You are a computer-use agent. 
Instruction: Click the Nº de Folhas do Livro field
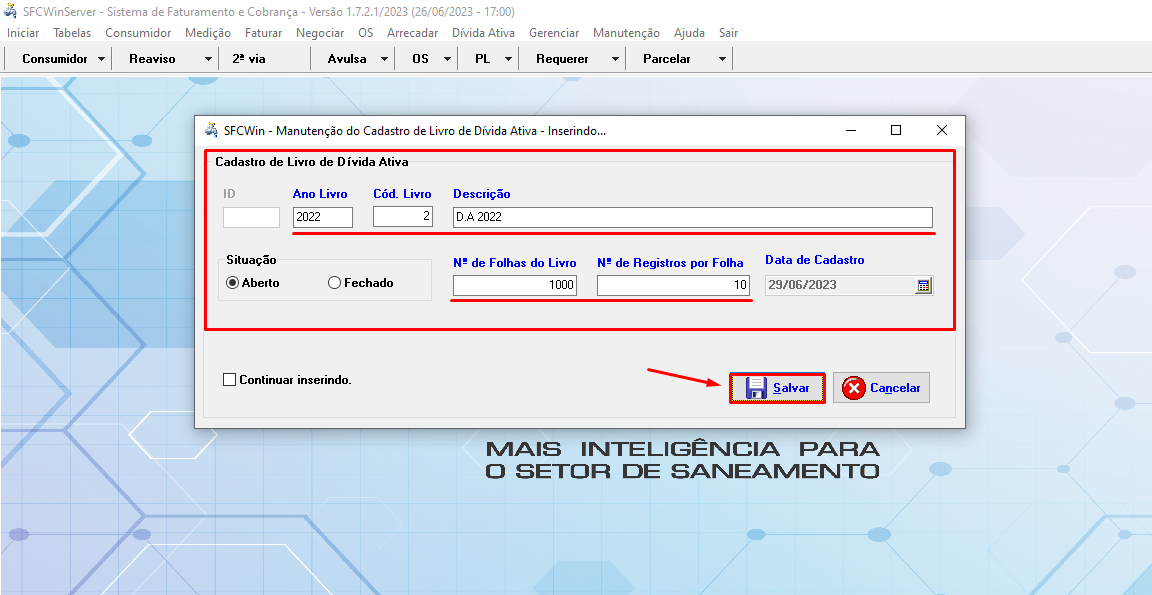[x=514, y=285]
